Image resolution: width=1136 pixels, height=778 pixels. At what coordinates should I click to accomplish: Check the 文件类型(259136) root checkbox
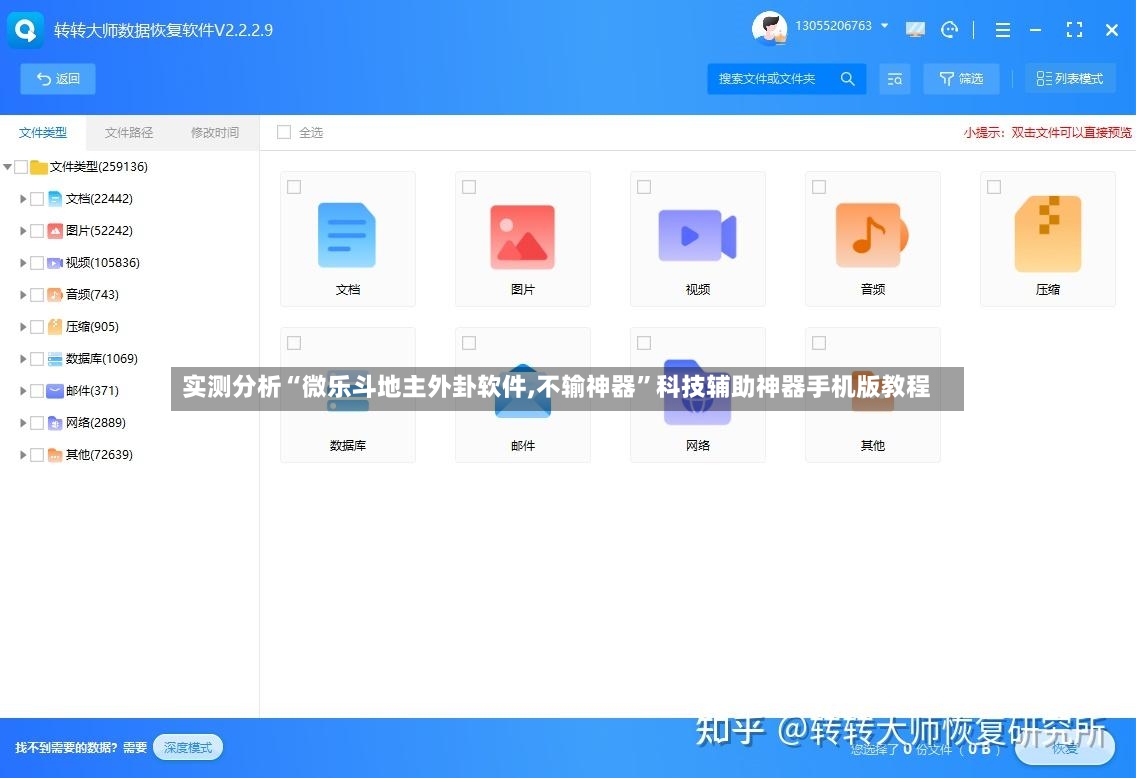[21, 167]
